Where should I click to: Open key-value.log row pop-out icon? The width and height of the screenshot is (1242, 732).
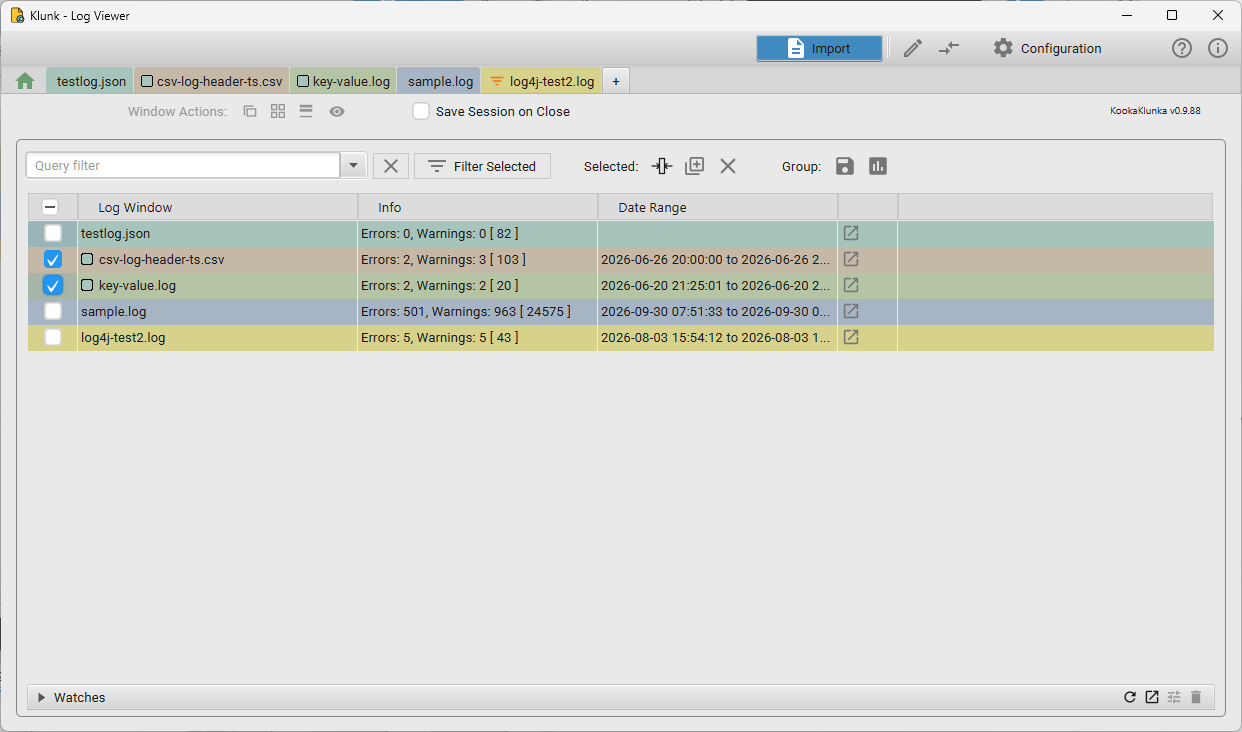pos(851,285)
